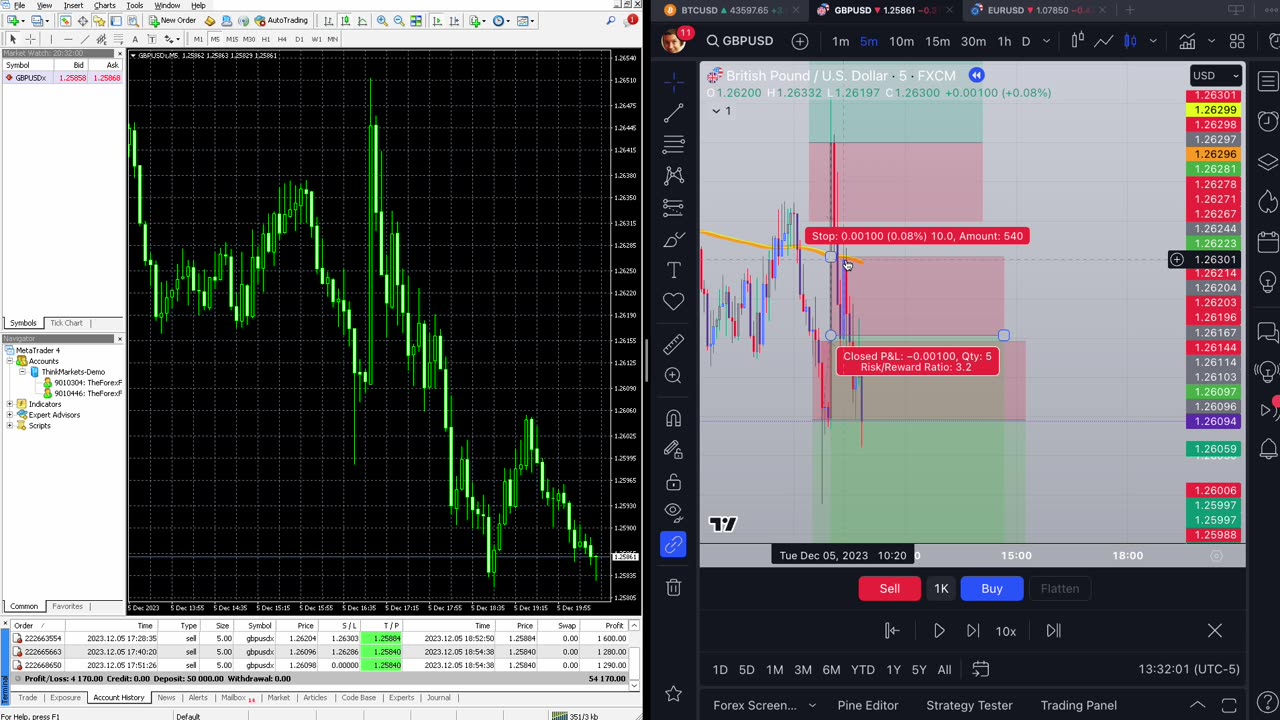Click the blue Buy button

pyautogui.click(x=991, y=588)
